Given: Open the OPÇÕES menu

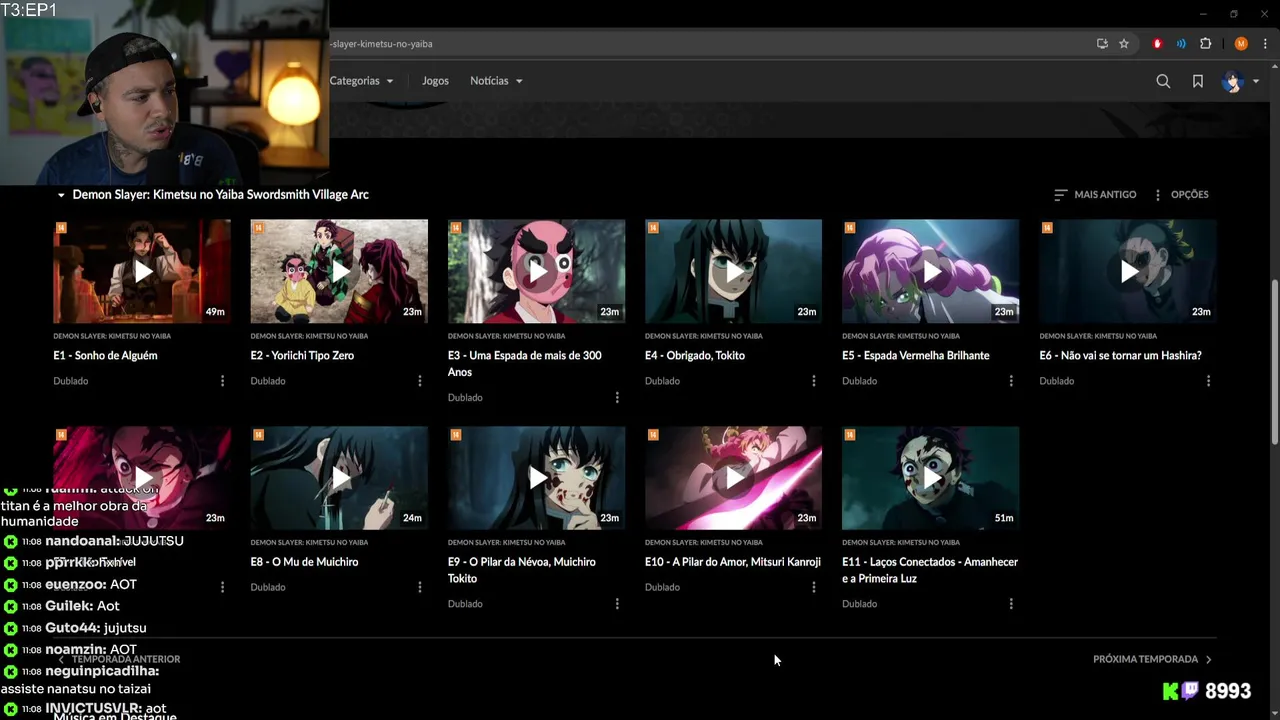Looking at the screenshot, I should [x=1181, y=195].
